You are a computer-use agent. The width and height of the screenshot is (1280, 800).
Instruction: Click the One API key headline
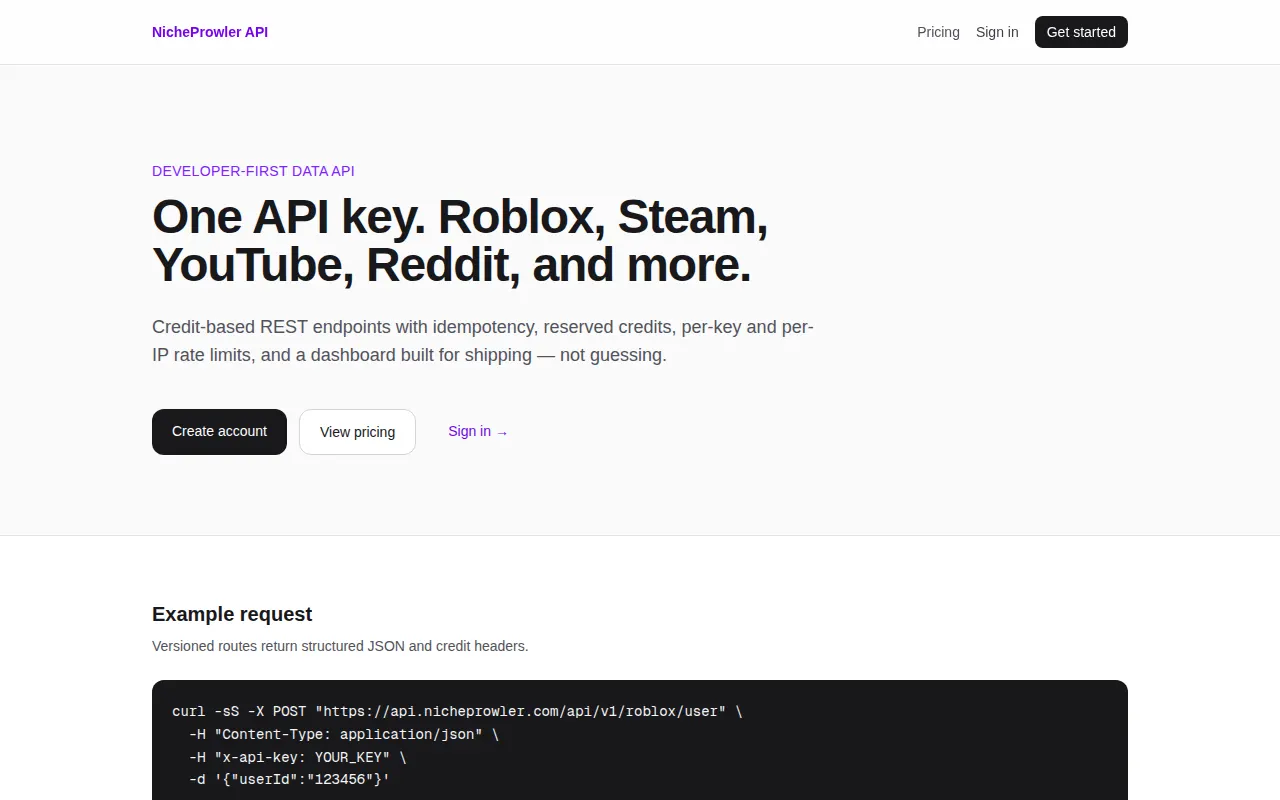[460, 241]
